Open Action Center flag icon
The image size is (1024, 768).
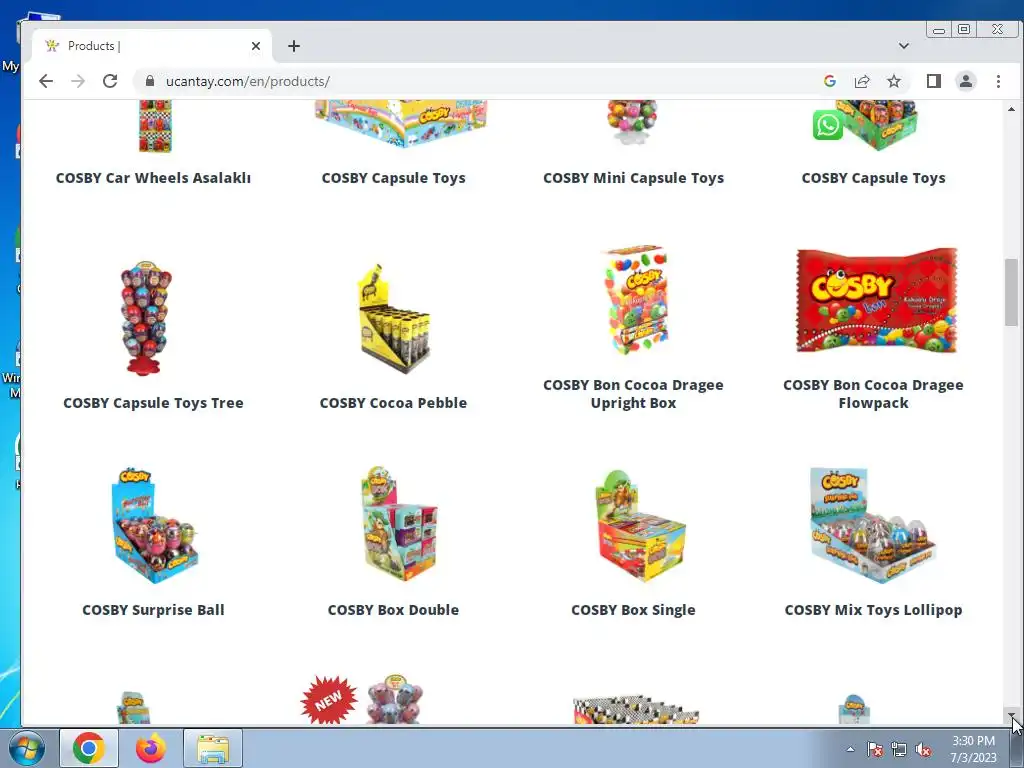pyautogui.click(x=874, y=750)
